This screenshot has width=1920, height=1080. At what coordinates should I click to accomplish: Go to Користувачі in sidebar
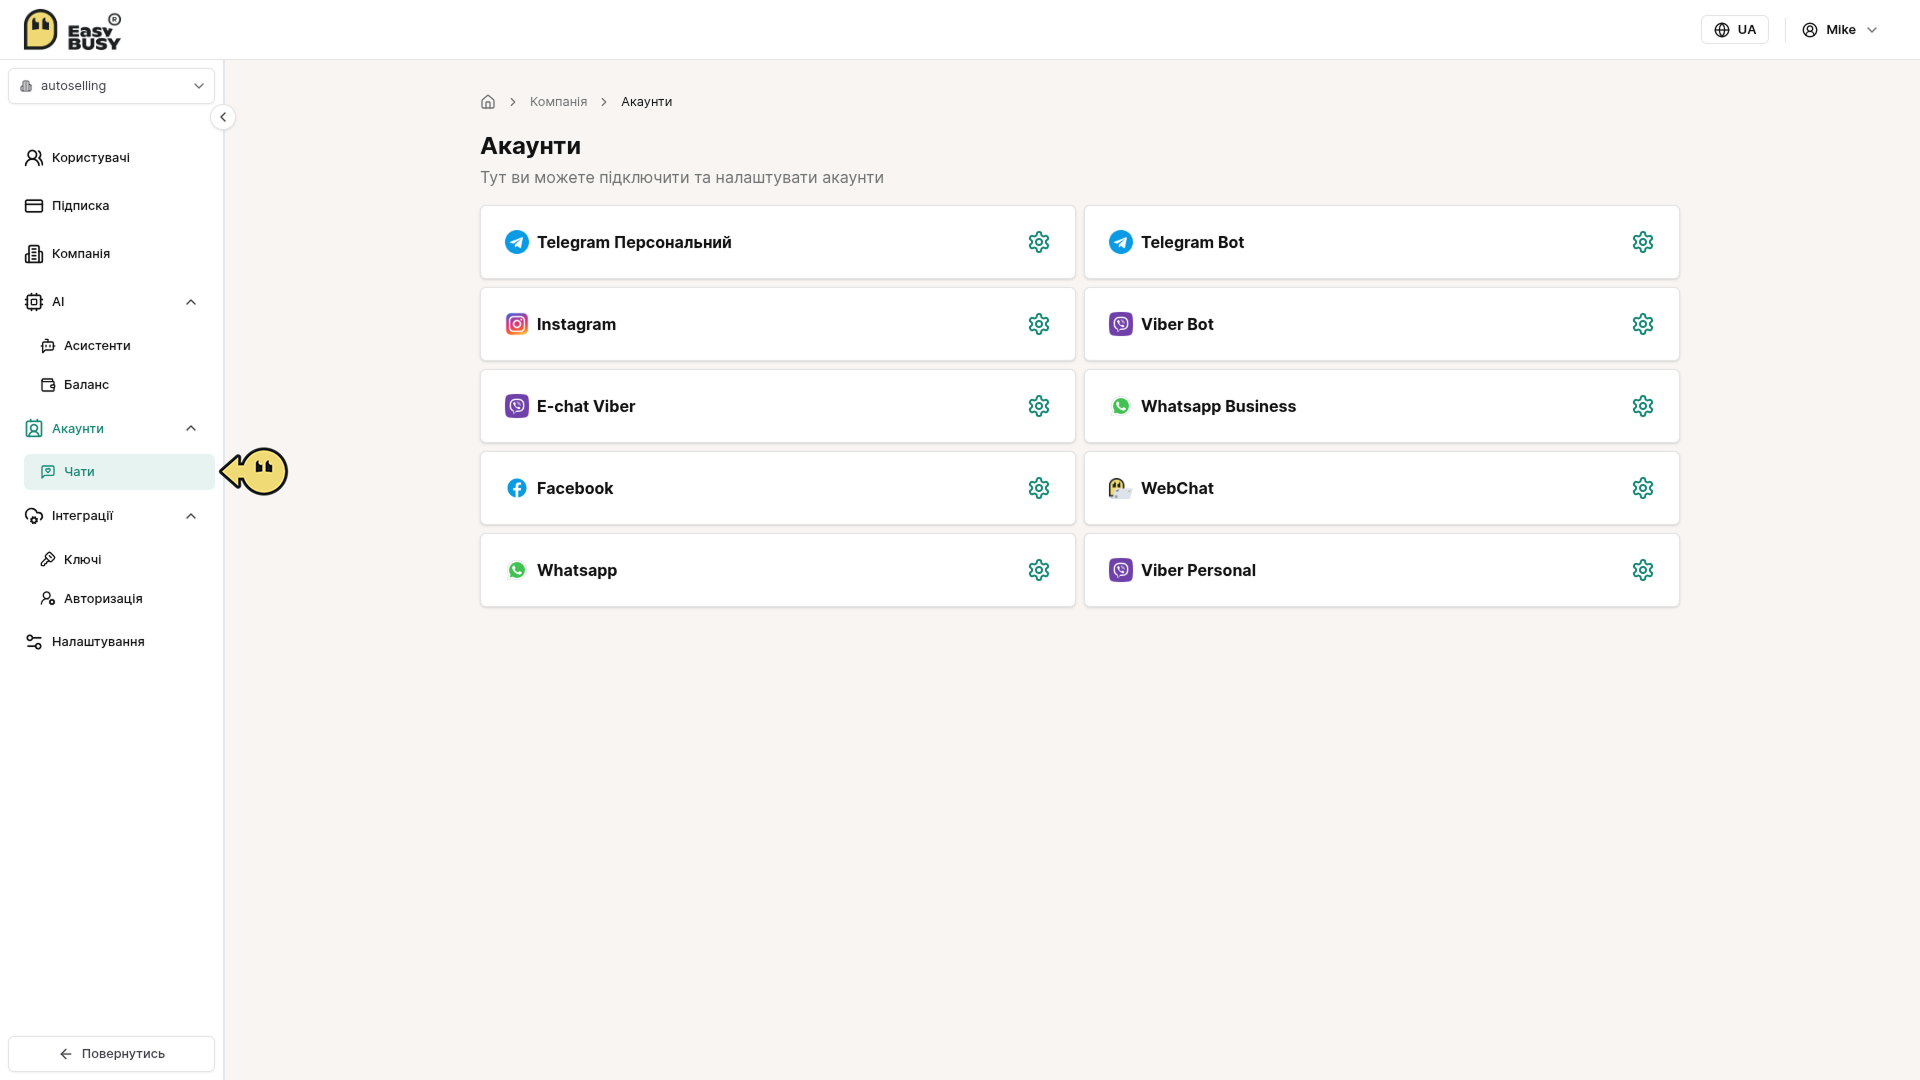[x=112, y=158]
